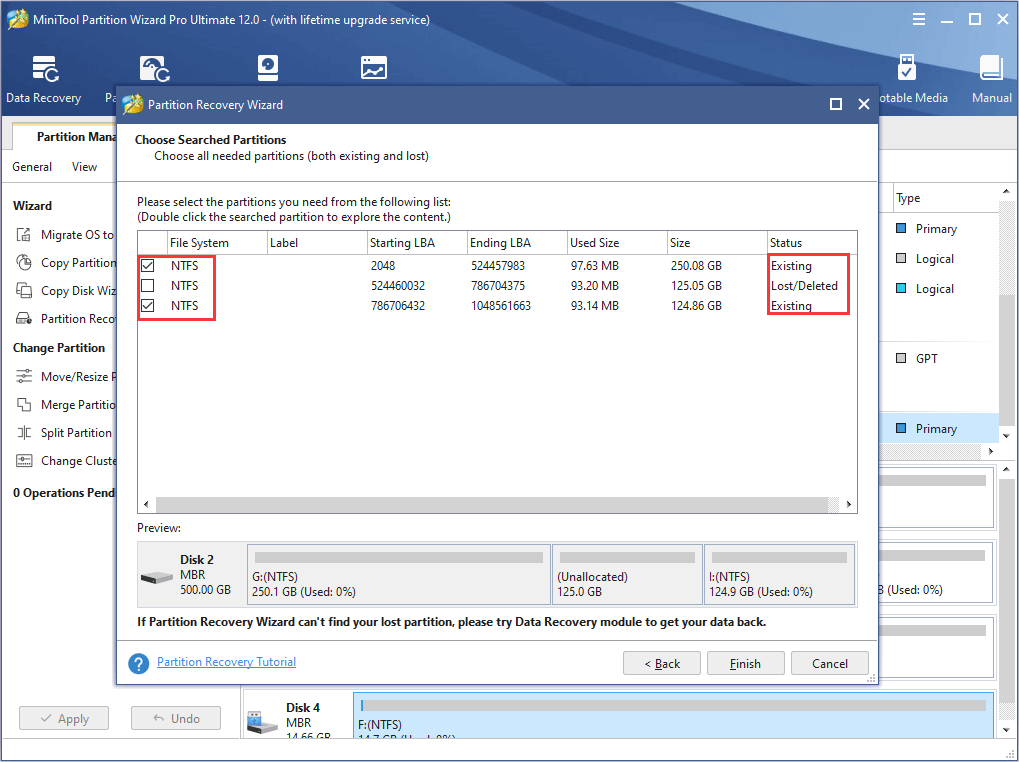1019x762 pixels.
Task: Select the Unallocated 125.0 GB block
Action: (628, 575)
